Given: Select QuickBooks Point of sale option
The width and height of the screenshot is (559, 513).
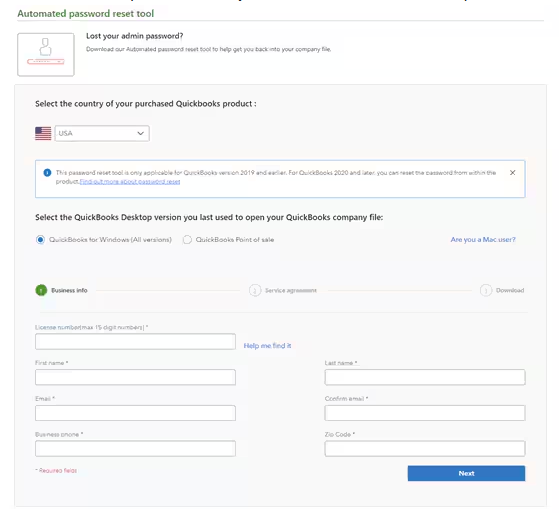Looking at the screenshot, I should tap(187, 240).
